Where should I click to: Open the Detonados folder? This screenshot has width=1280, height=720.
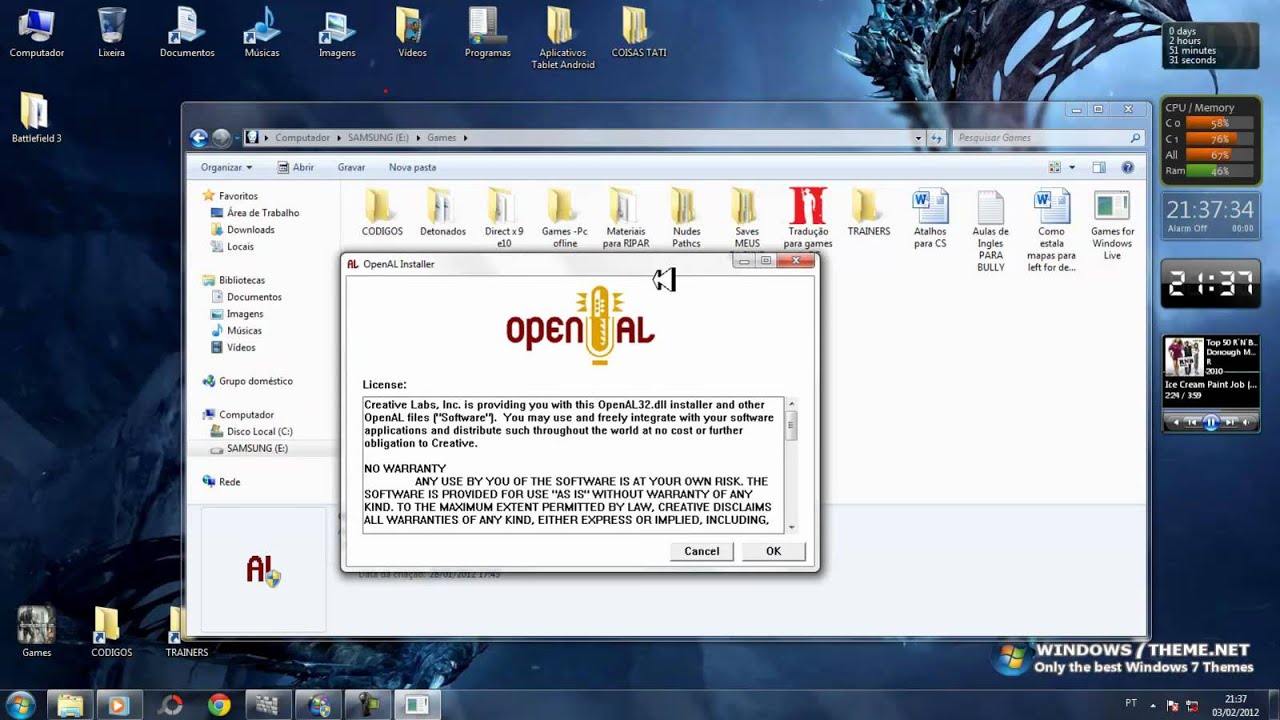[443, 213]
